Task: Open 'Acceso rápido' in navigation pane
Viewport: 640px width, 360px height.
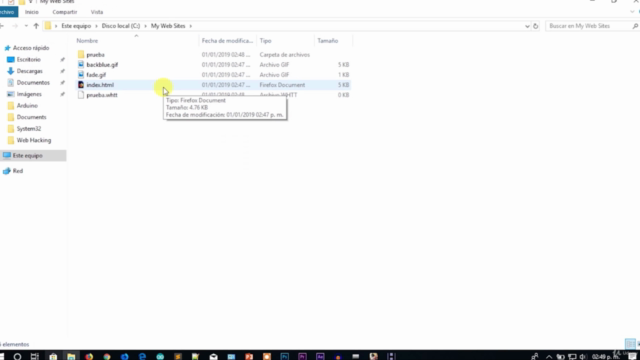Action: 31,48
